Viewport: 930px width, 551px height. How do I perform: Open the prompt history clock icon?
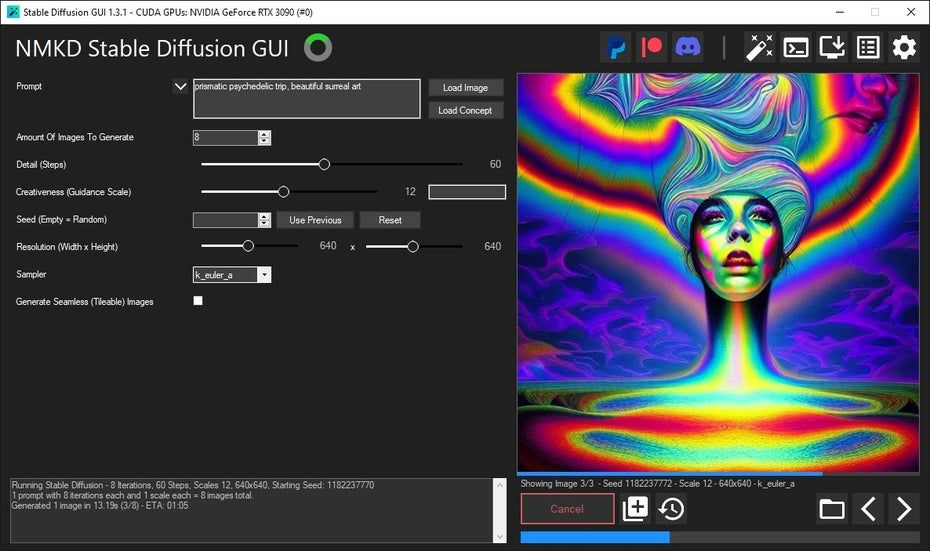671,509
